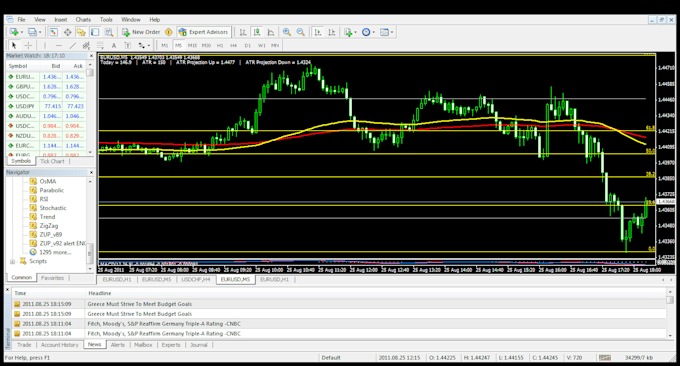Select the trendline drawing tool
The image size is (680, 366).
72,45
